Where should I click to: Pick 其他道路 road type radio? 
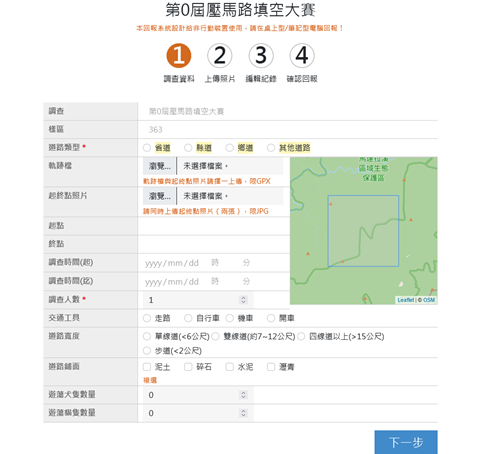click(271, 148)
